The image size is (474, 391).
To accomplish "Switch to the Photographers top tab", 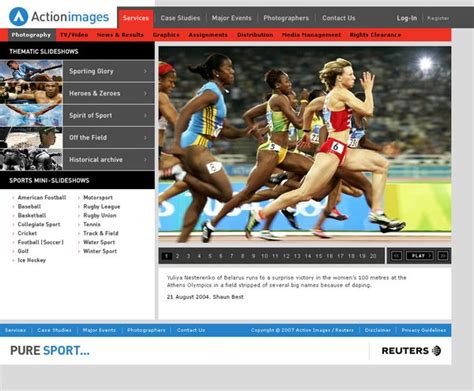I will [x=286, y=18].
